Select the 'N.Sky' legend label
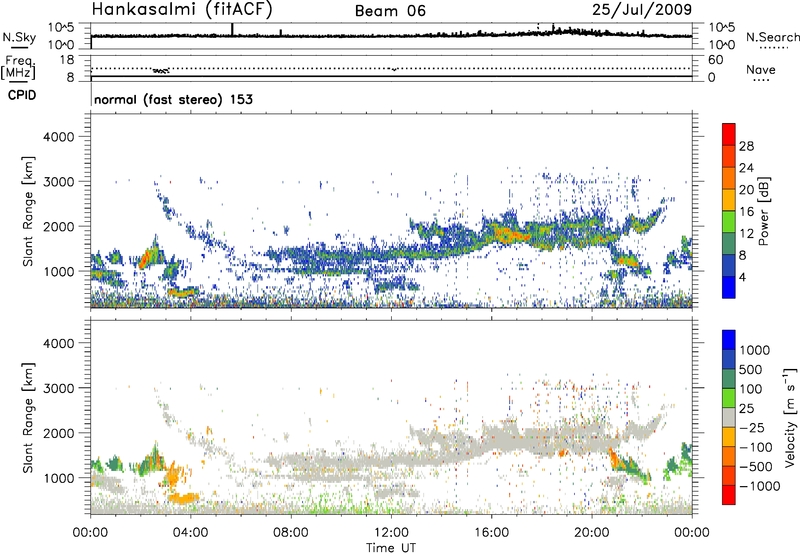The height and width of the screenshot is (554, 800). (19, 37)
